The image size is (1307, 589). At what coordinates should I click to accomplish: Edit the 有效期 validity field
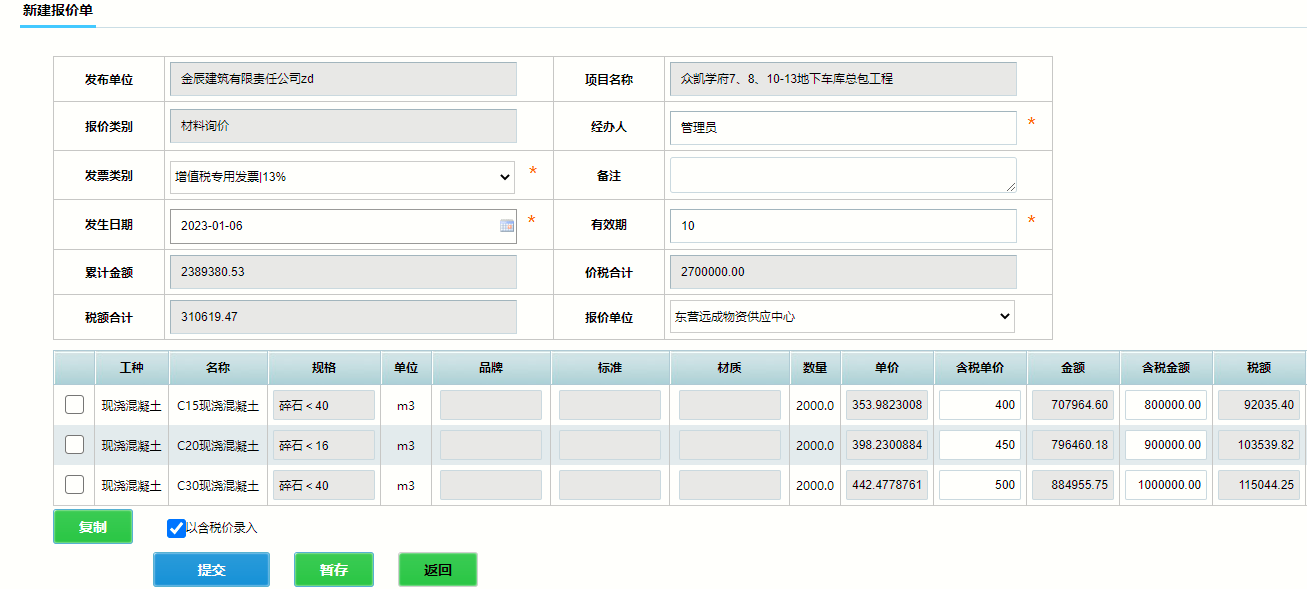pos(842,226)
